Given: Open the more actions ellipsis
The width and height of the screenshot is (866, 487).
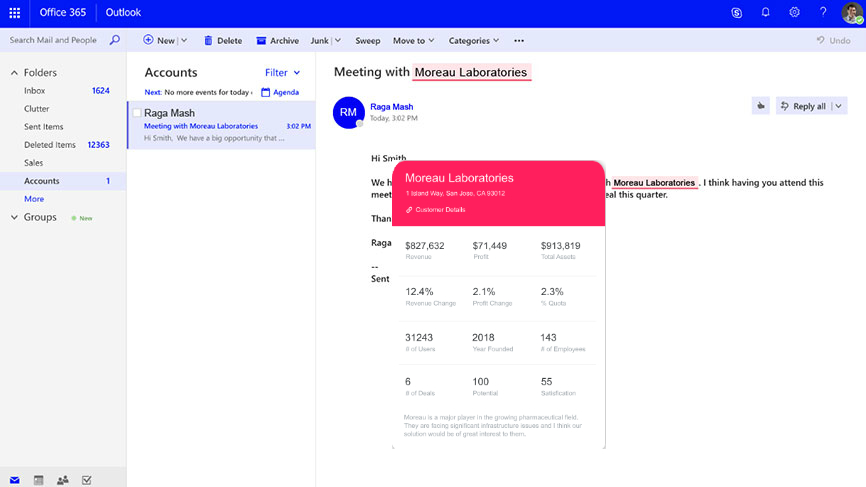Looking at the screenshot, I should tap(519, 40).
